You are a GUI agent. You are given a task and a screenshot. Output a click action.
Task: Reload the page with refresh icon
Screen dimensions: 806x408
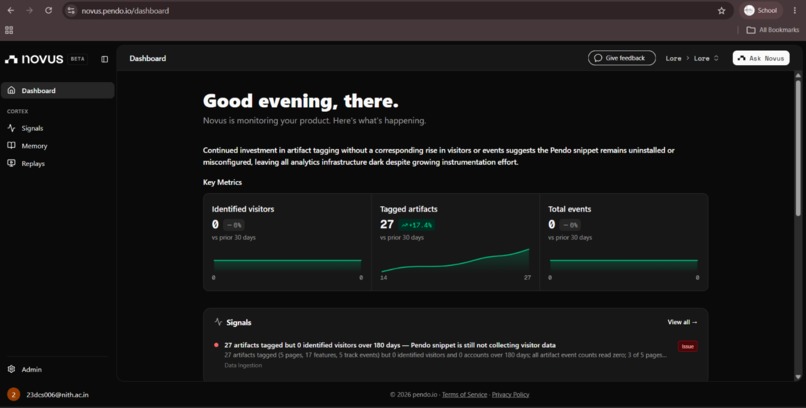[x=48, y=10]
